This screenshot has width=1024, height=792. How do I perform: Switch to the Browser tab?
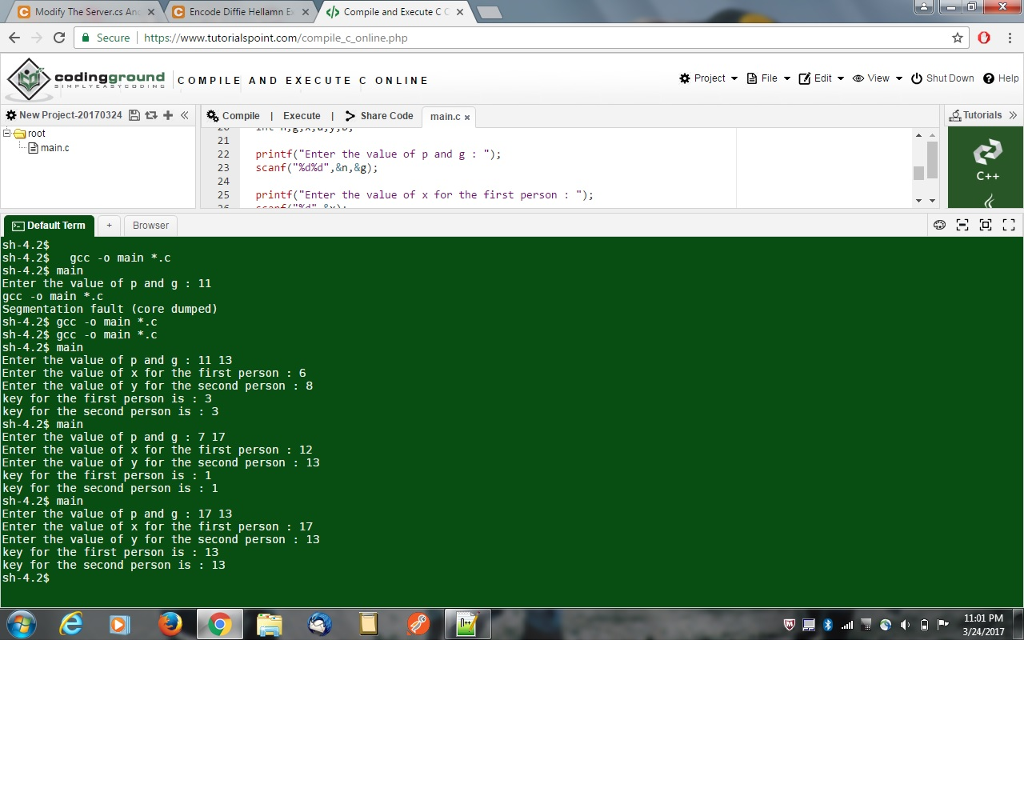click(x=151, y=226)
